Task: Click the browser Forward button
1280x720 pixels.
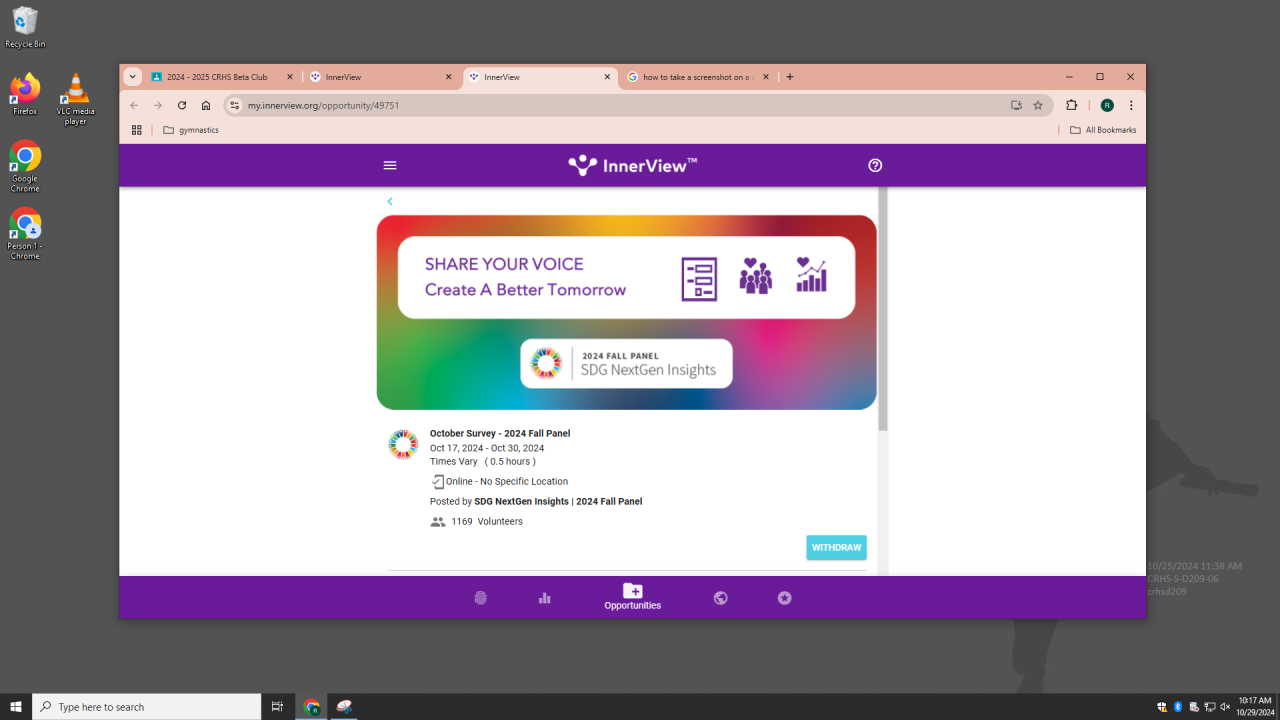Action: 158,105
